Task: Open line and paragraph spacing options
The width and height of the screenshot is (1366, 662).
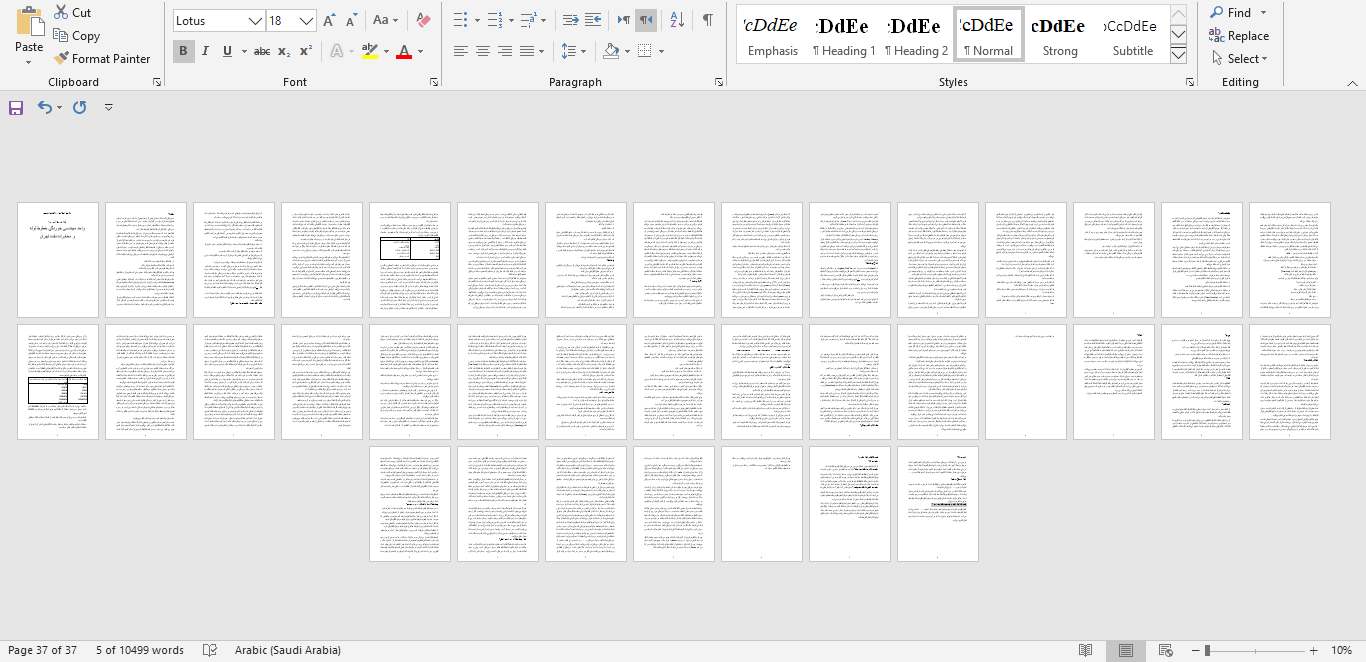Action: (x=569, y=51)
